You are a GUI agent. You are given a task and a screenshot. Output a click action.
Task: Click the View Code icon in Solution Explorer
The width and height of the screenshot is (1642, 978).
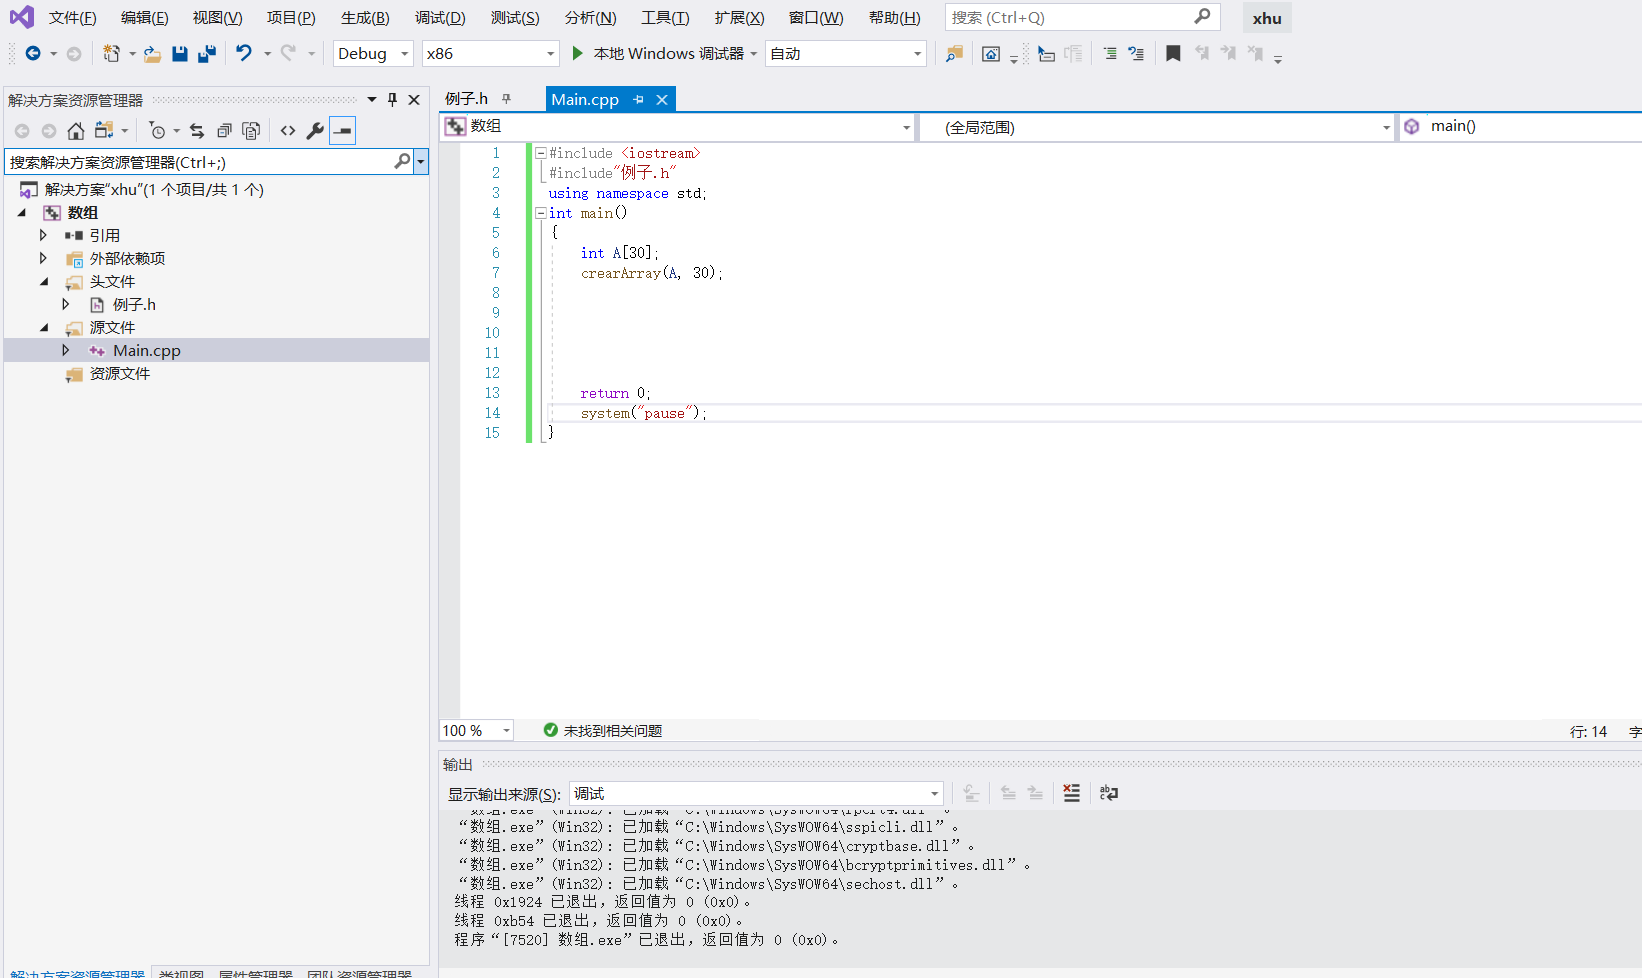coord(288,131)
